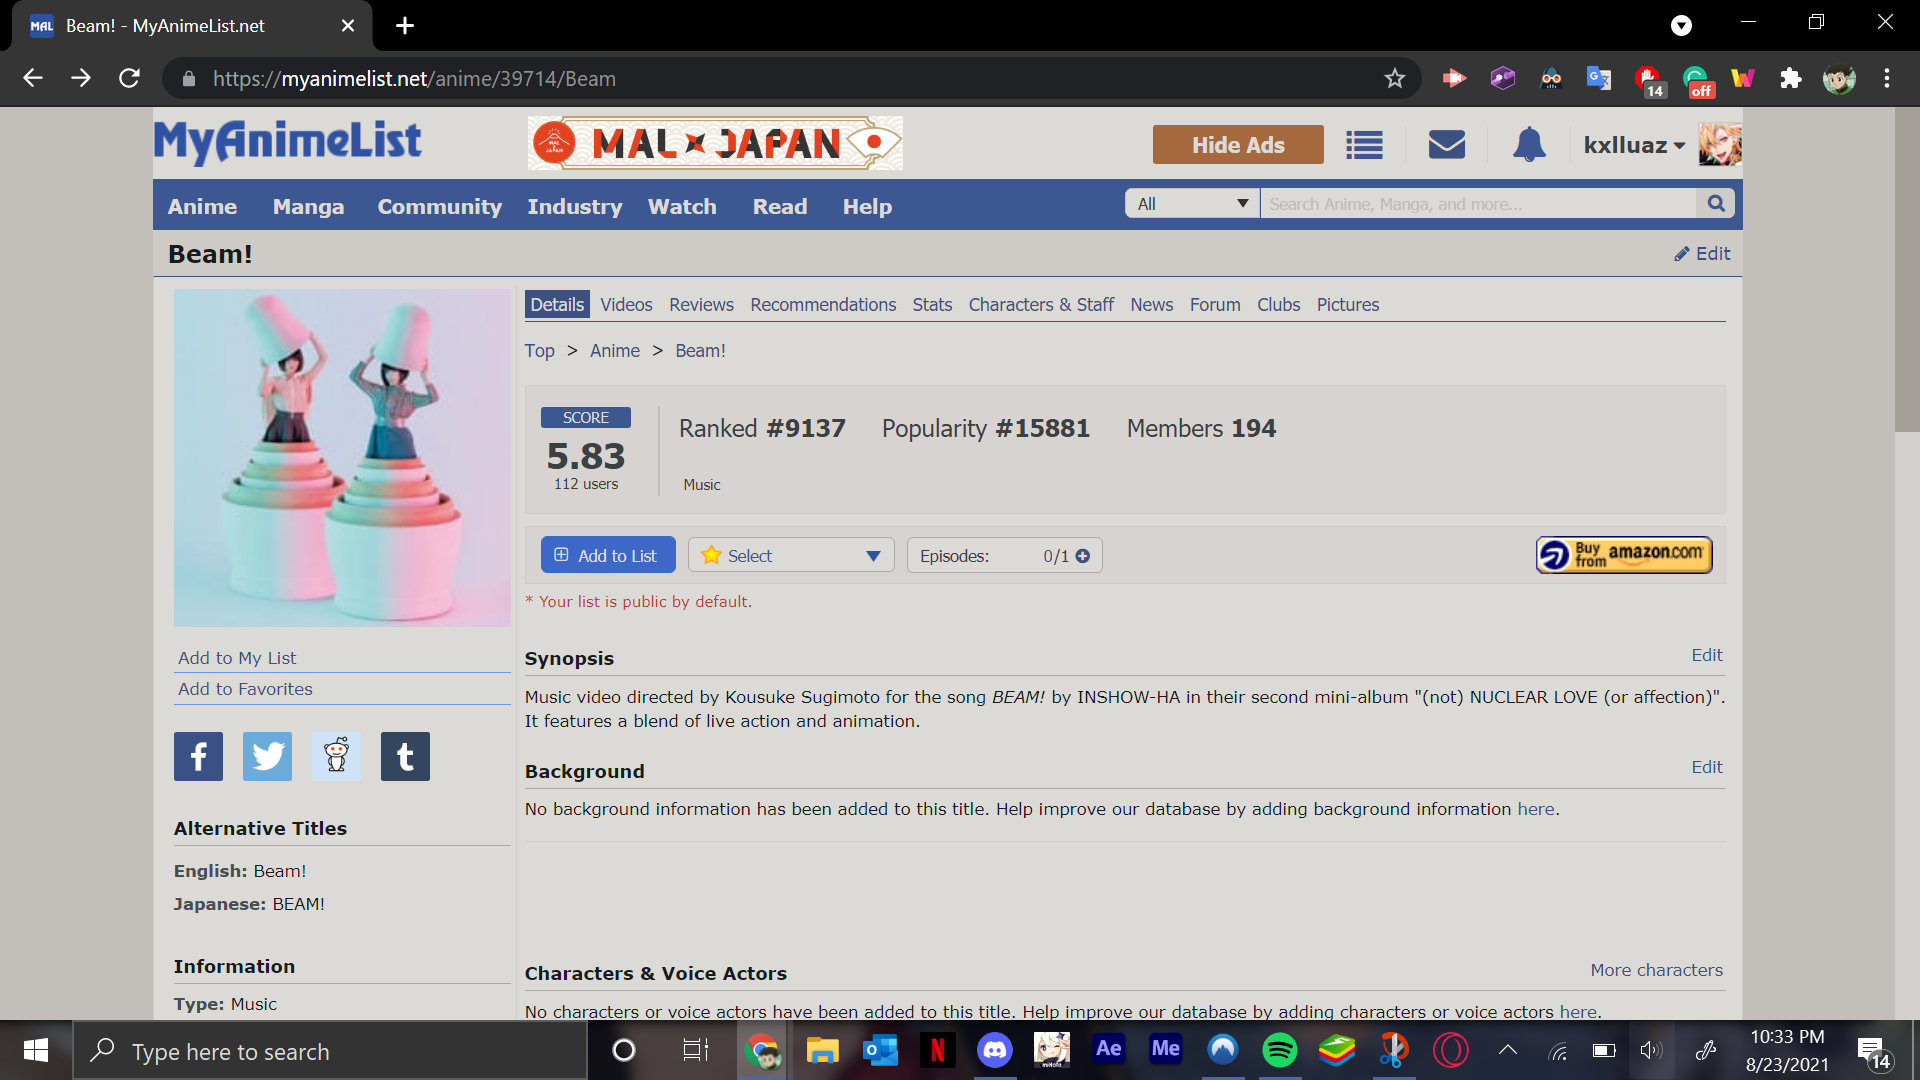Open the Community menu
Image resolution: width=1920 pixels, height=1080 pixels.
tap(439, 207)
